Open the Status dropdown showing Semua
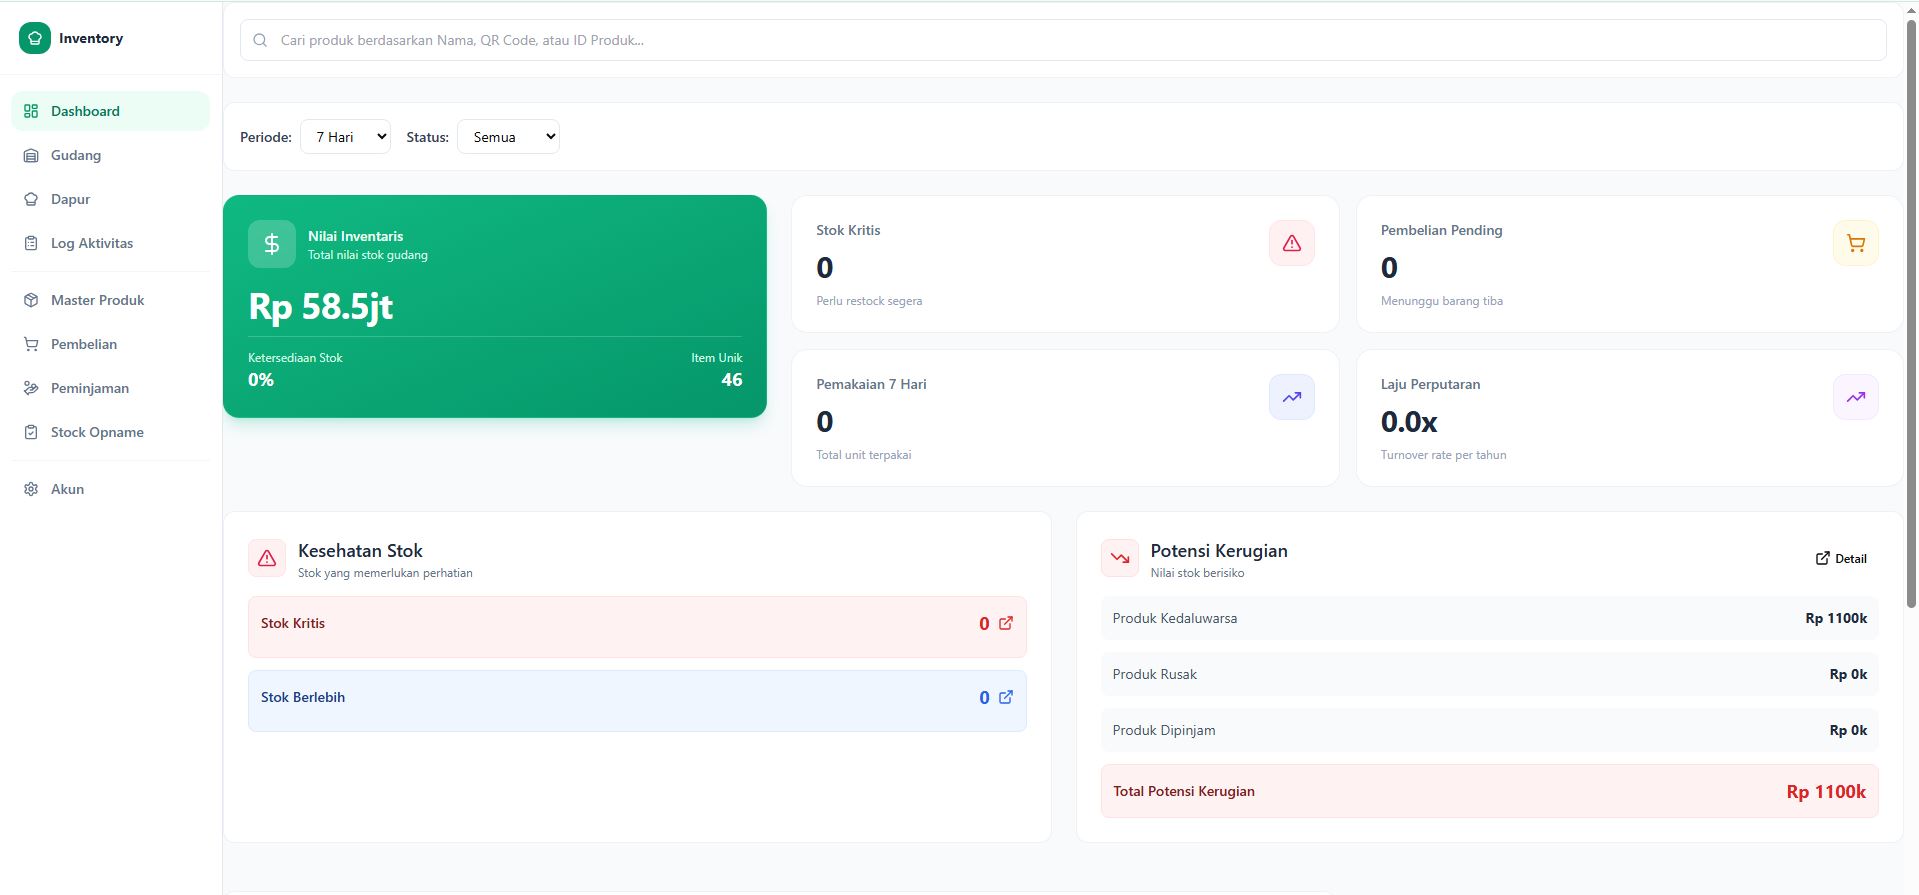Viewport: 1919px width, 895px height. point(508,137)
